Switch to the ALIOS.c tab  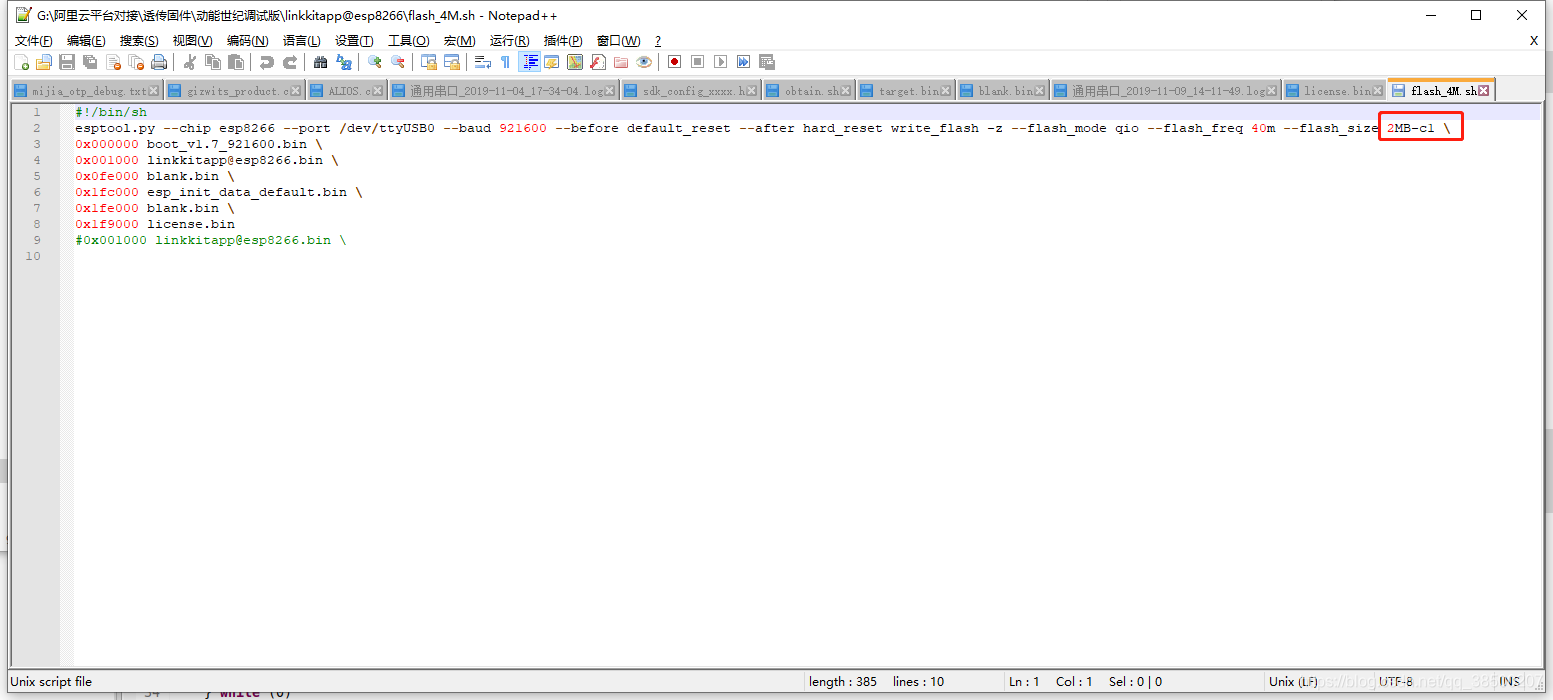point(347,91)
